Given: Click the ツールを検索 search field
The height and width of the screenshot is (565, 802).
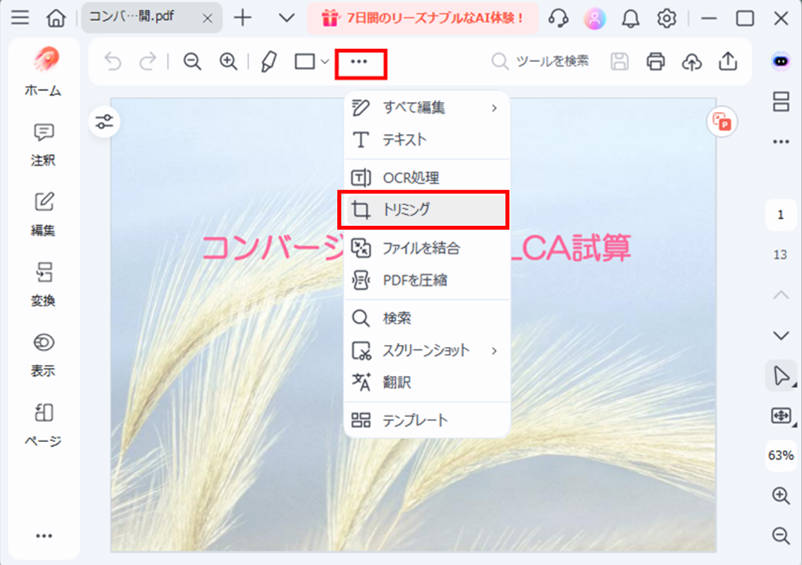Looking at the screenshot, I should point(540,62).
